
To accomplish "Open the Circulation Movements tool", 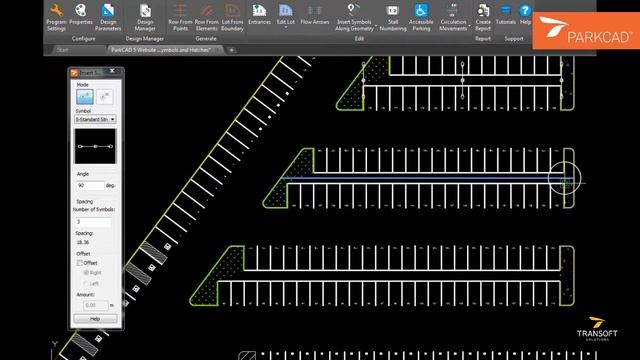I will tap(453, 18).
